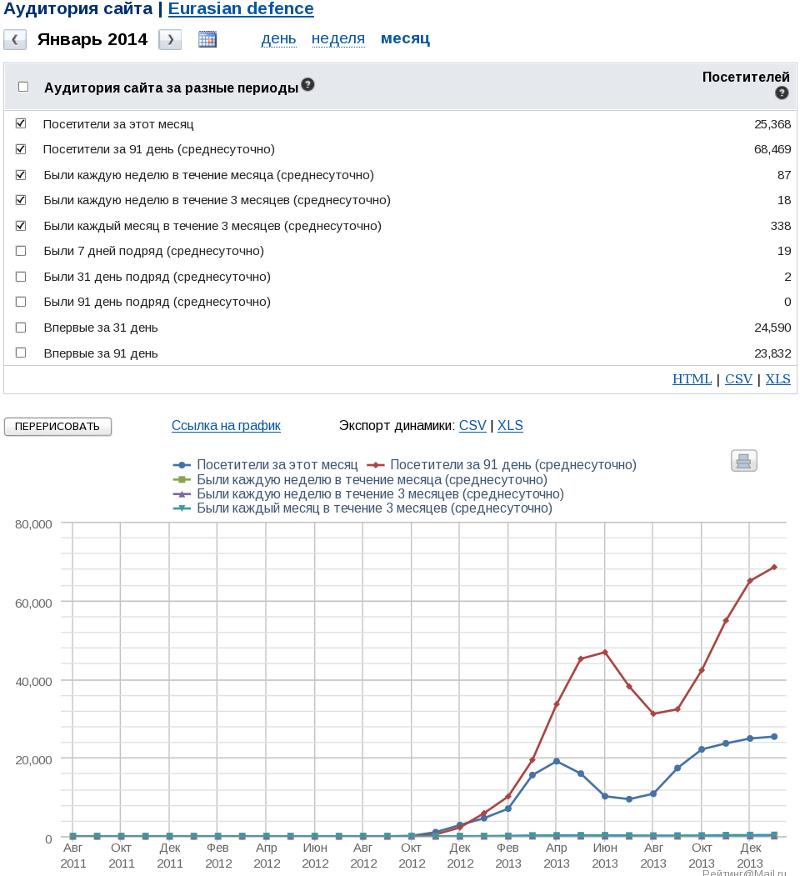800x876 pixels.
Task: Uncheck Посетители за этот месяц checkbox
Action: (x=21, y=123)
